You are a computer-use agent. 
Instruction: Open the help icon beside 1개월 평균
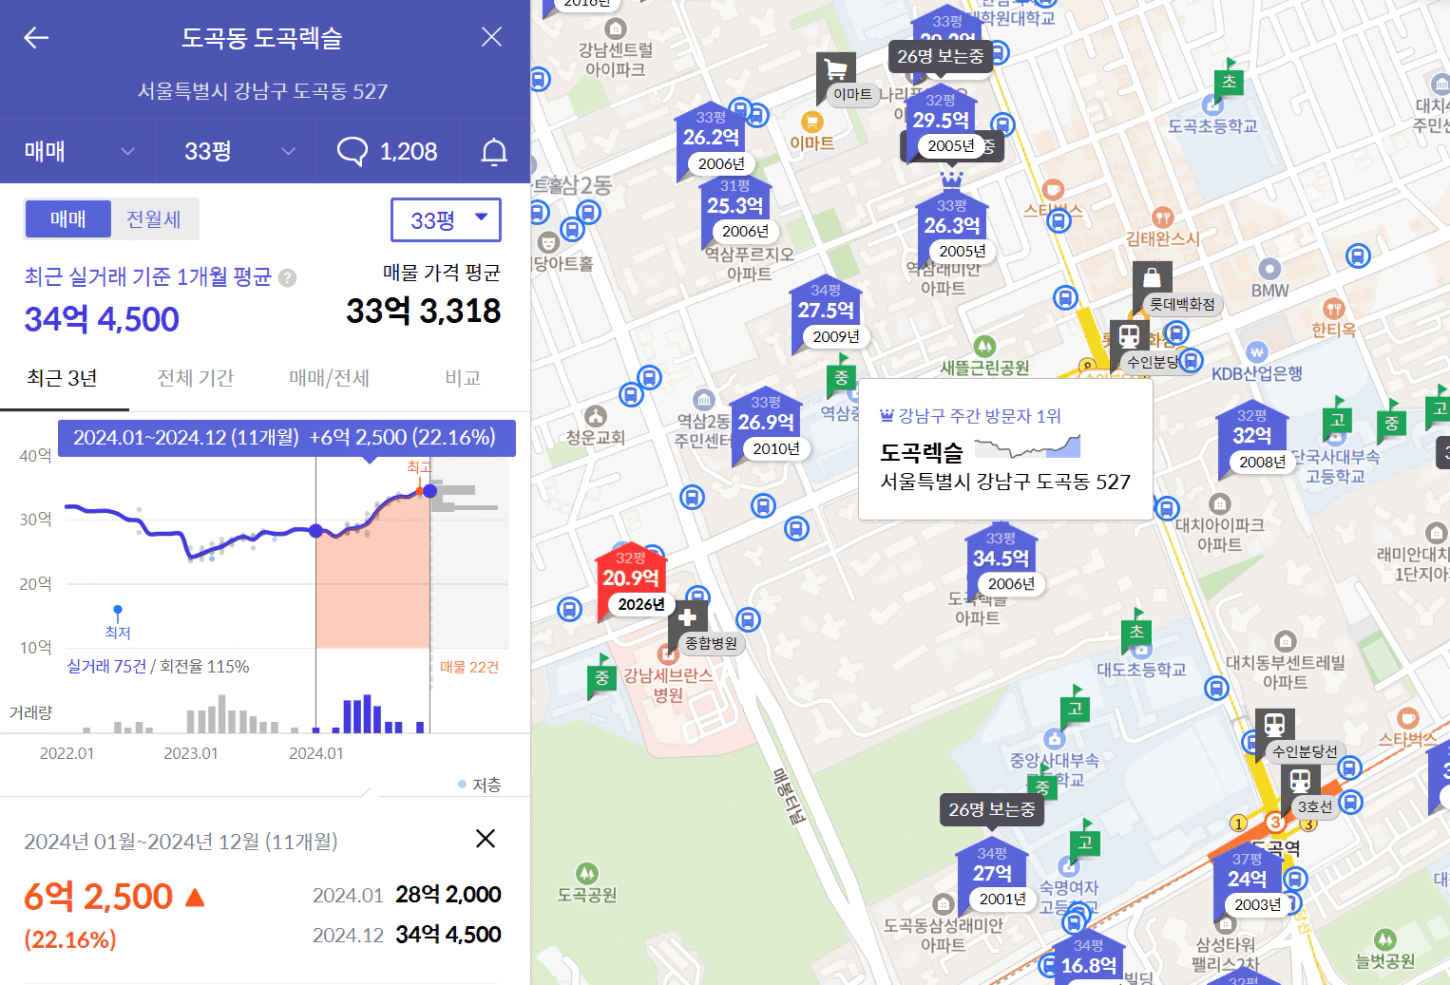tap(288, 277)
